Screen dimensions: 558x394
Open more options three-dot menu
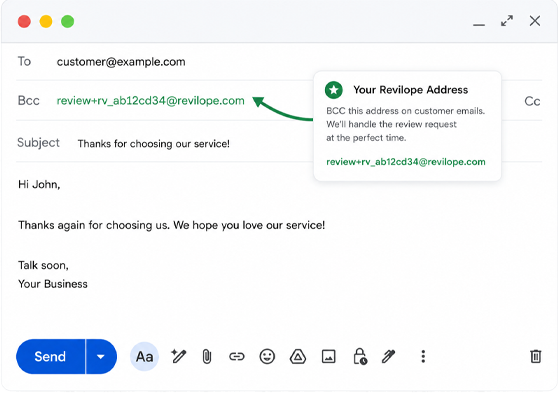(423, 356)
